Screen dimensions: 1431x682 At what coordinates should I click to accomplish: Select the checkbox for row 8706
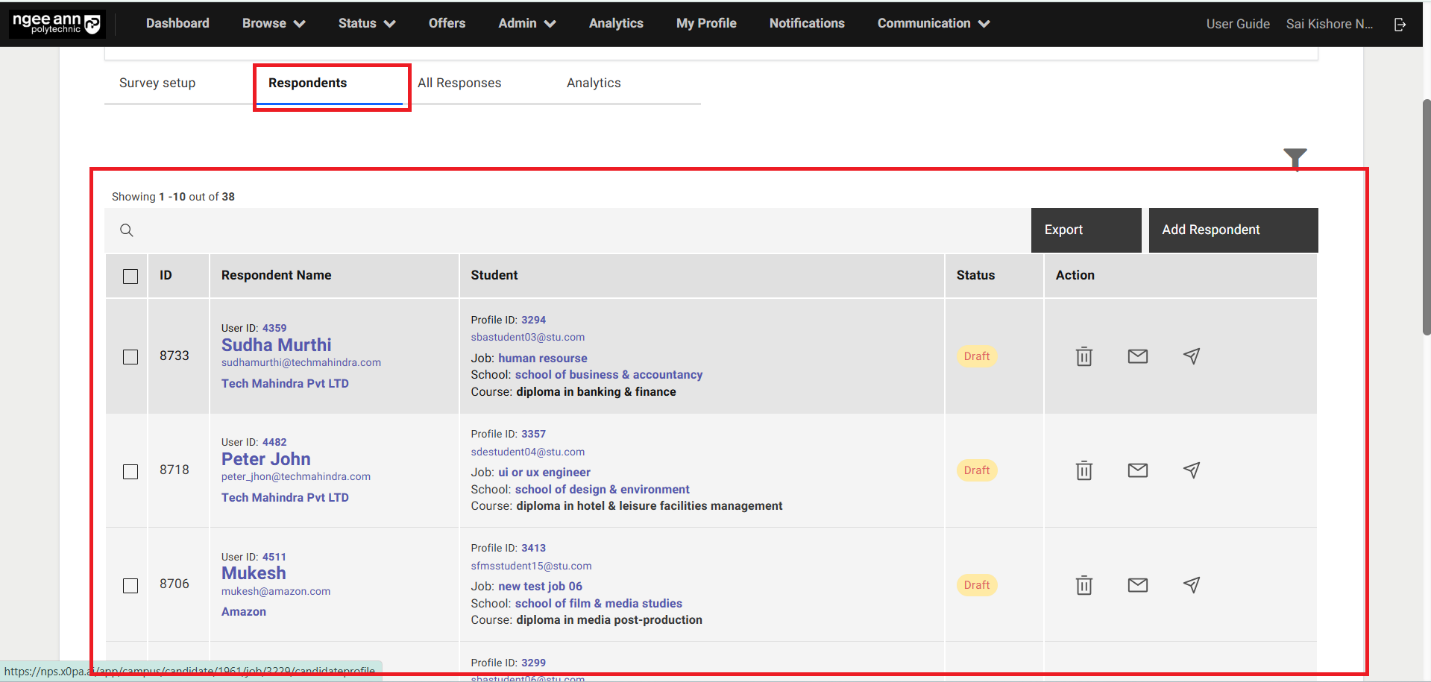(130, 585)
